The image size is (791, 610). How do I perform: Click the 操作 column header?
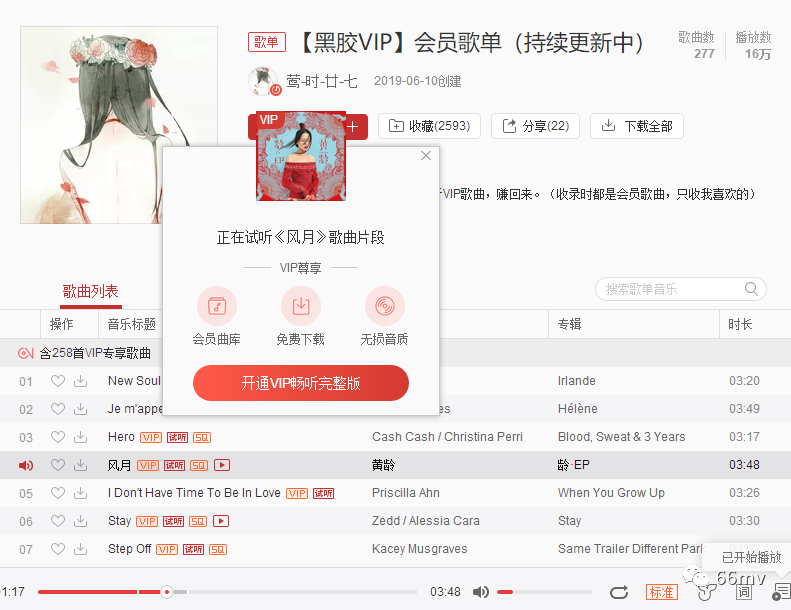62,324
